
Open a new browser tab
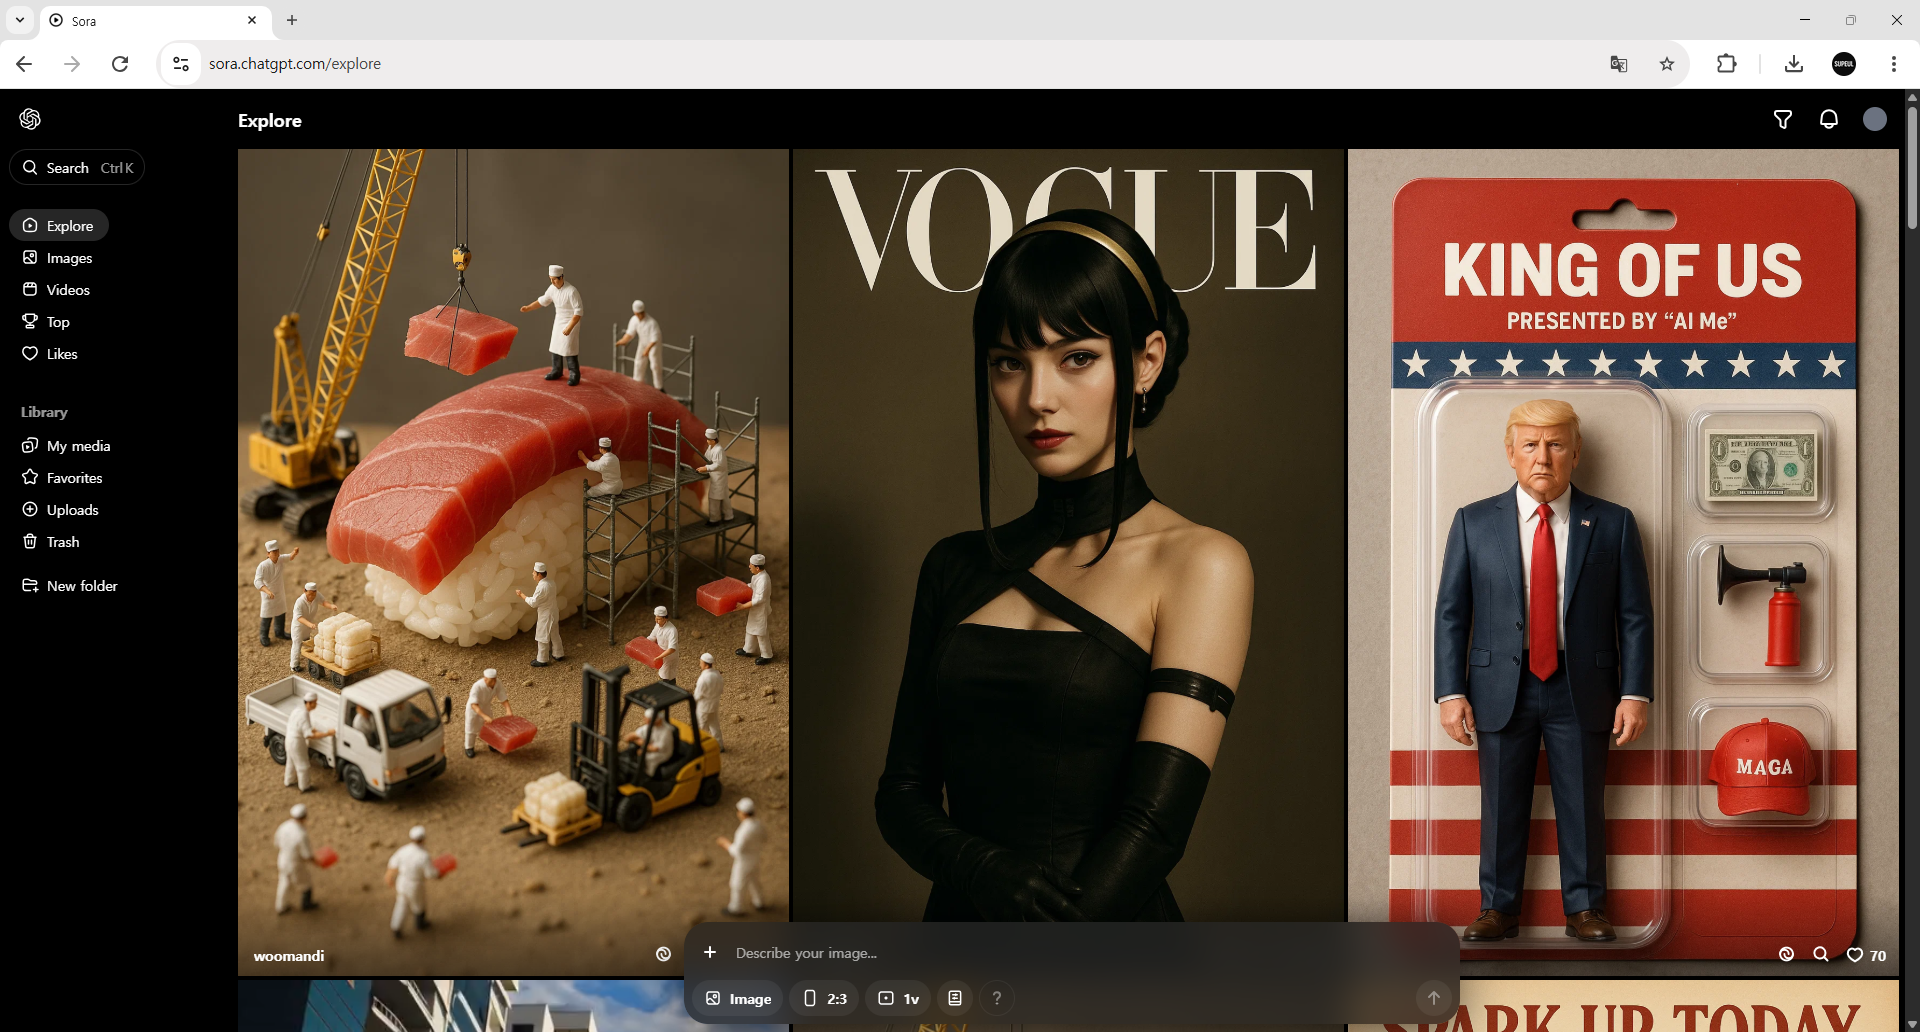(292, 20)
